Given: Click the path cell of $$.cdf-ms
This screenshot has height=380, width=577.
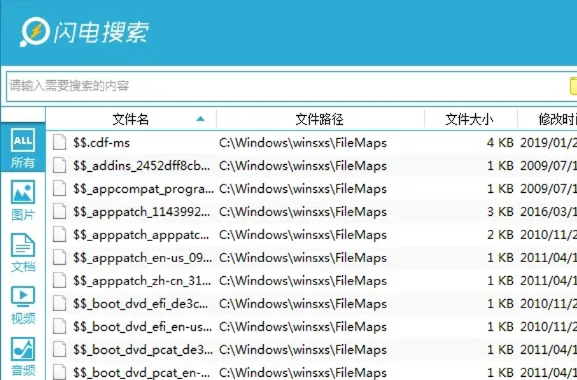Looking at the screenshot, I should 303,143.
